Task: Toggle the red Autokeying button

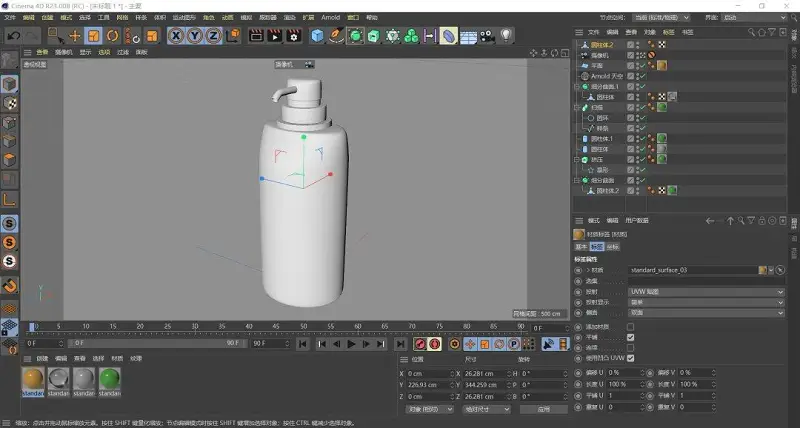Action: pos(435,344)
